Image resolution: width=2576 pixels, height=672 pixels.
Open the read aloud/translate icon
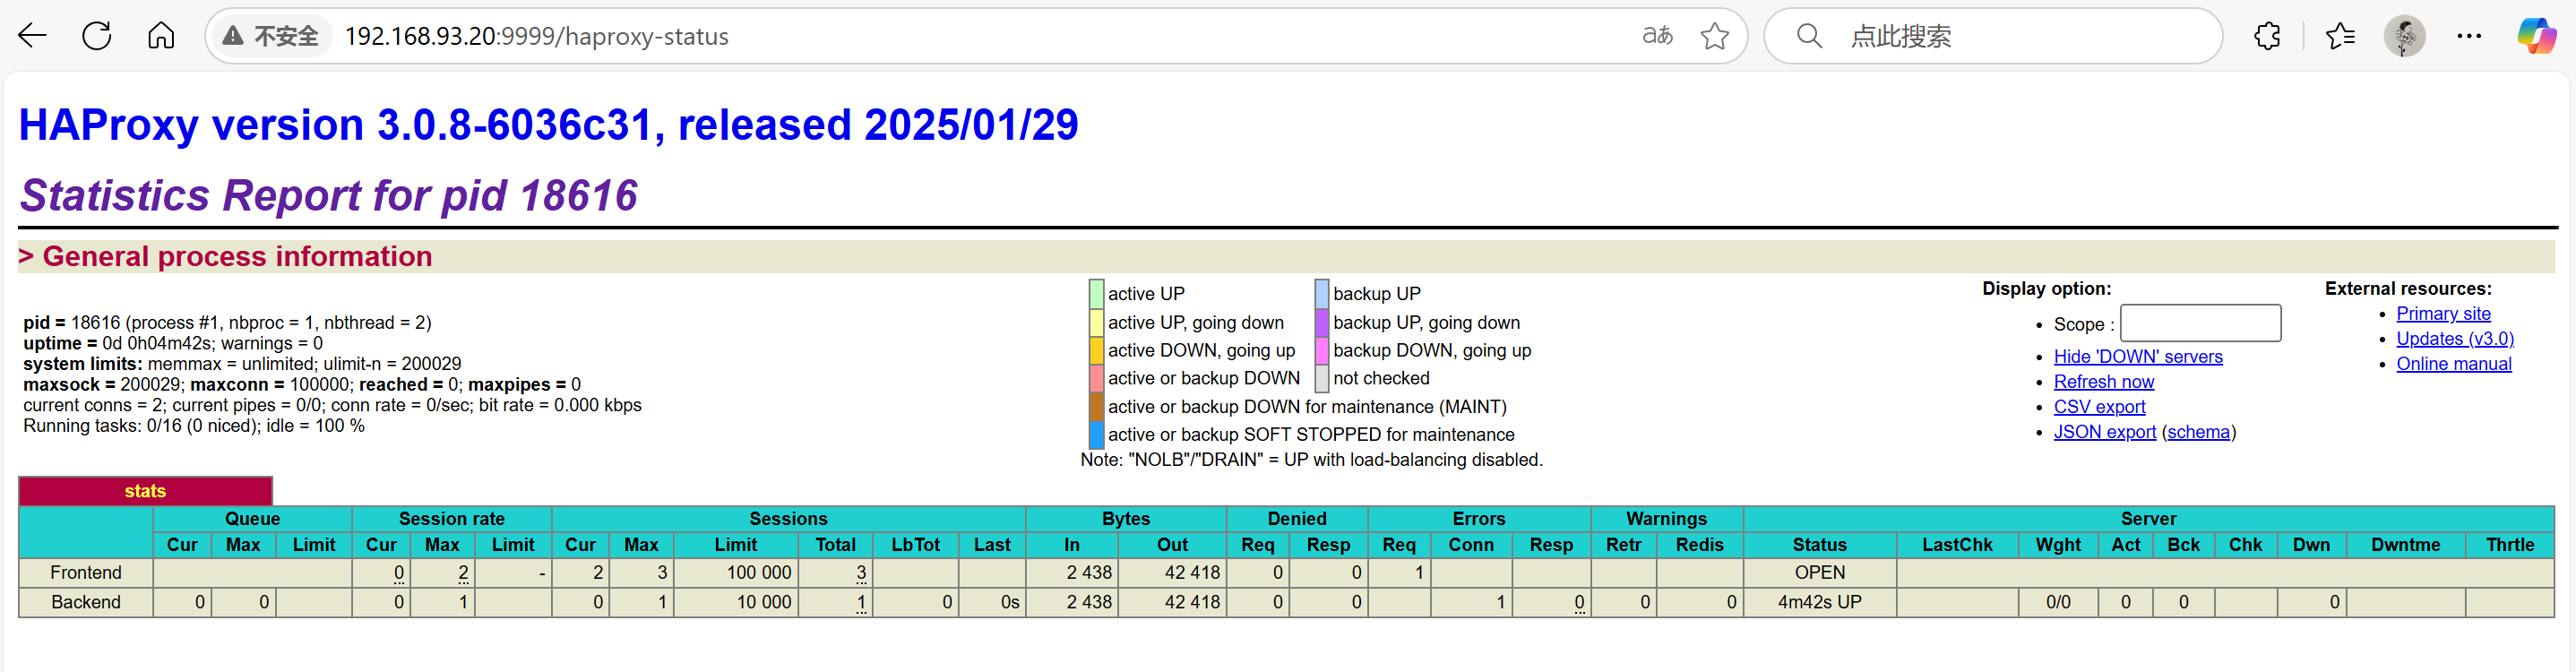1657,36
